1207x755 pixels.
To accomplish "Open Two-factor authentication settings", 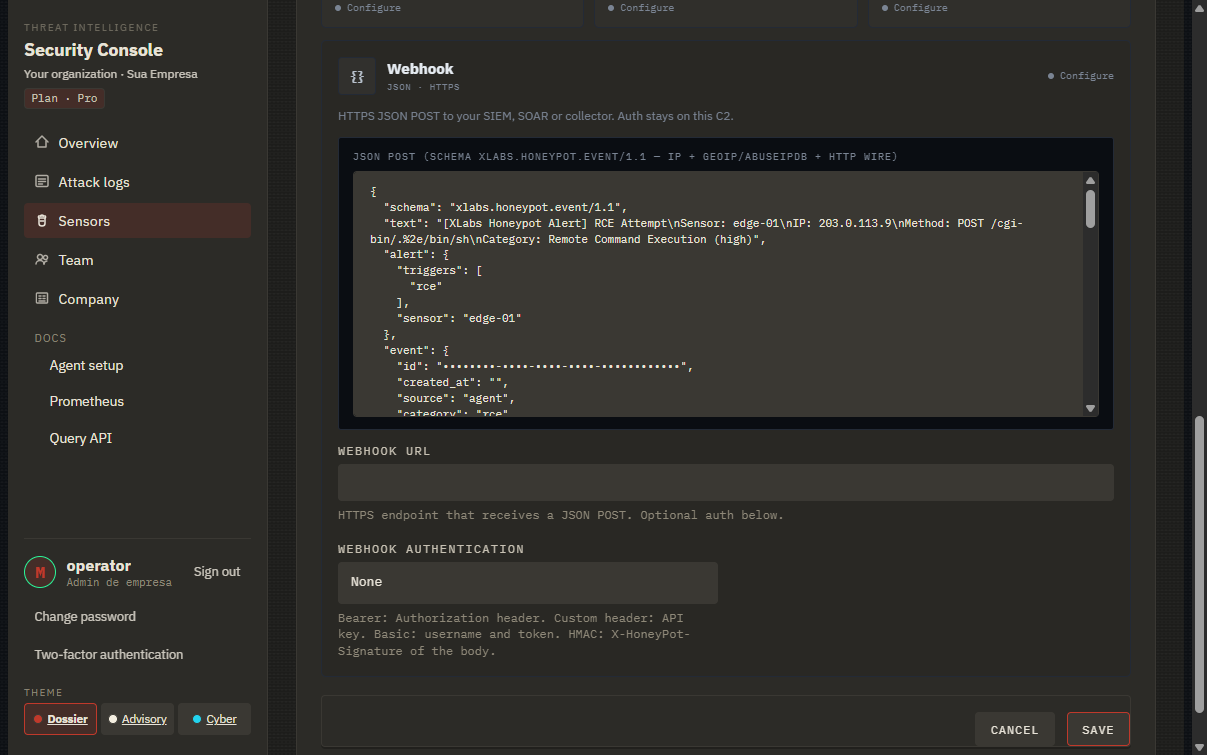I will [109, 655].
